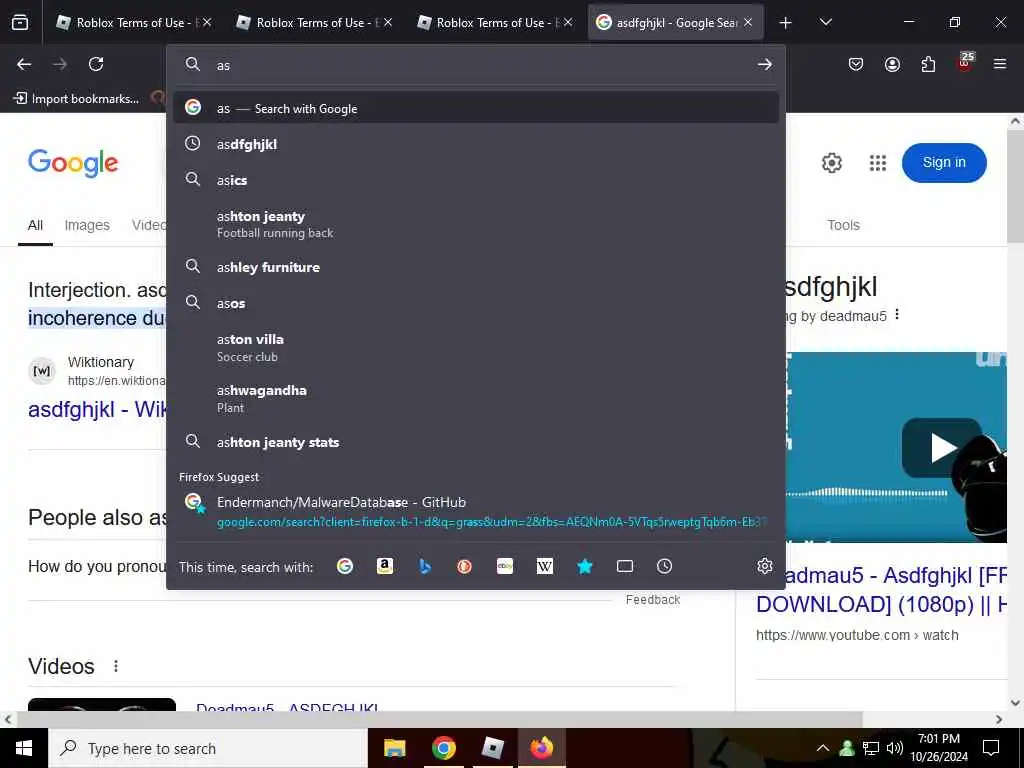Close the asdfghjkl Google Search tab
Image resolution: width=1024 pixels, height=768 pixels.
point(748,23)
